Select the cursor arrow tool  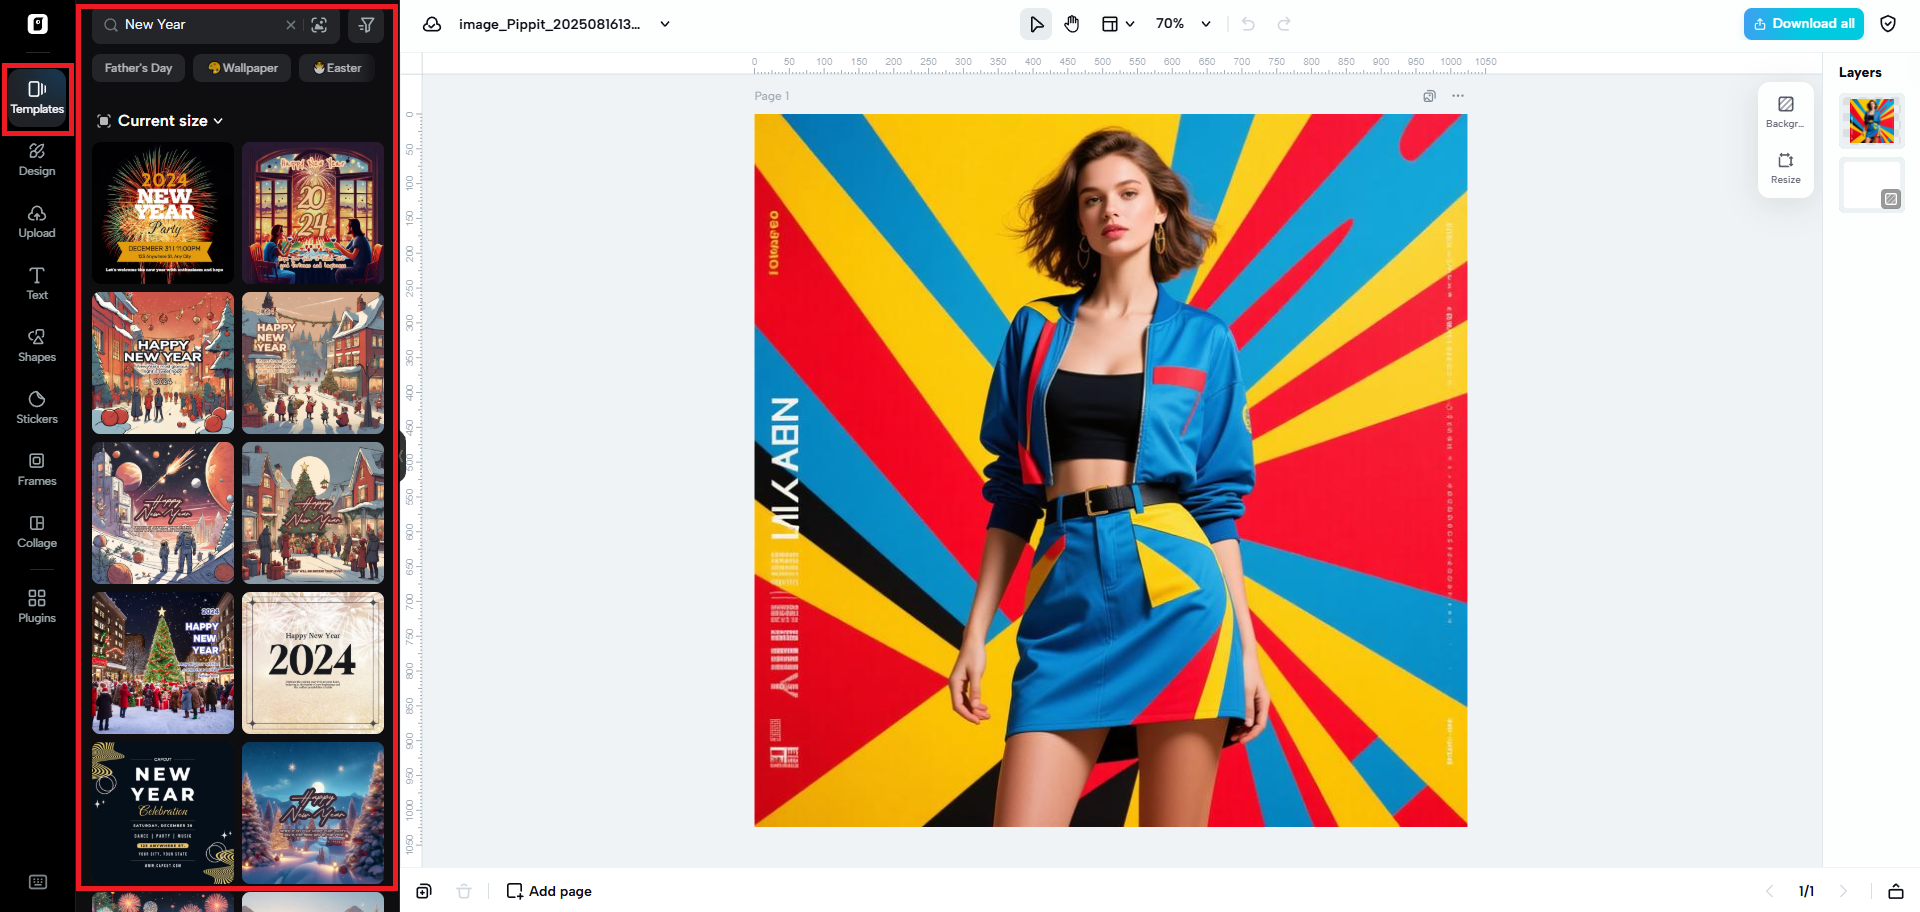(1036, 23)
